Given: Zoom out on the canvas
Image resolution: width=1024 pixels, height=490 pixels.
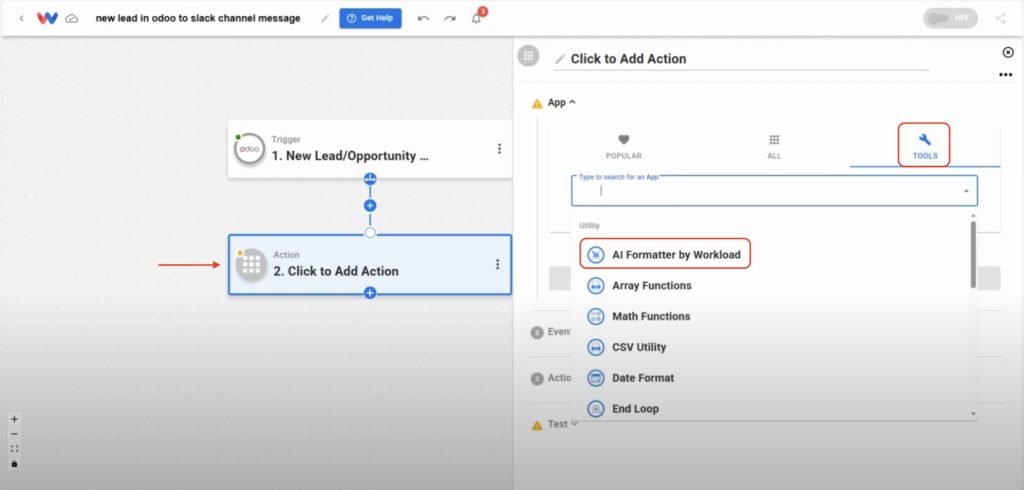Looking at the screenshot, I should pos(14,434).
